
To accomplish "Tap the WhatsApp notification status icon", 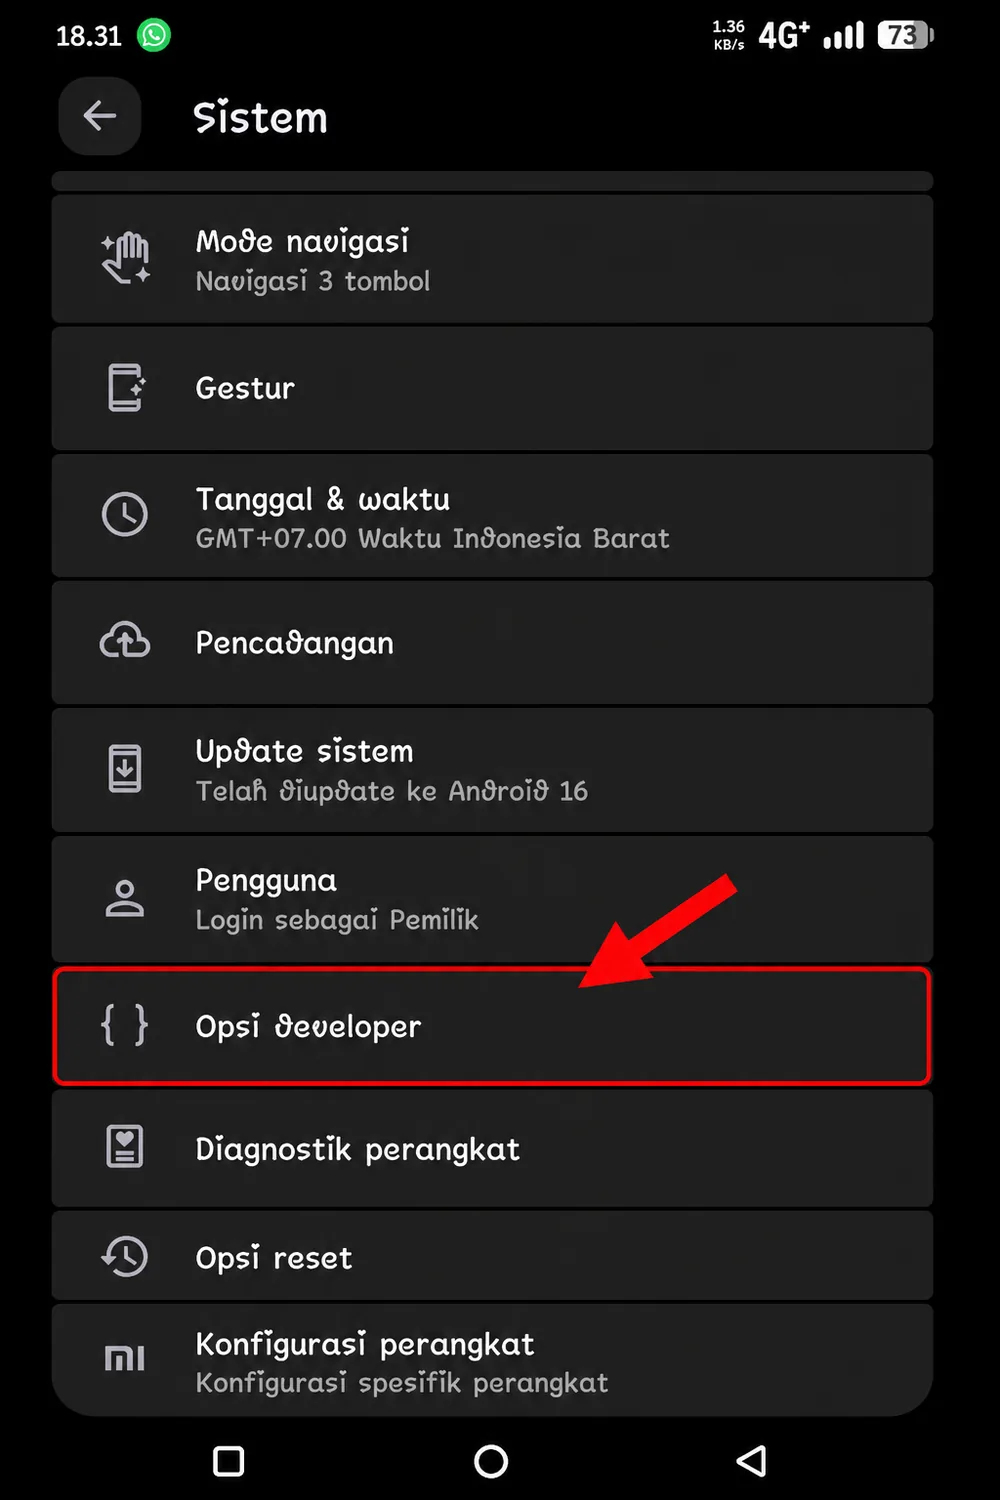I will (154, 35).
